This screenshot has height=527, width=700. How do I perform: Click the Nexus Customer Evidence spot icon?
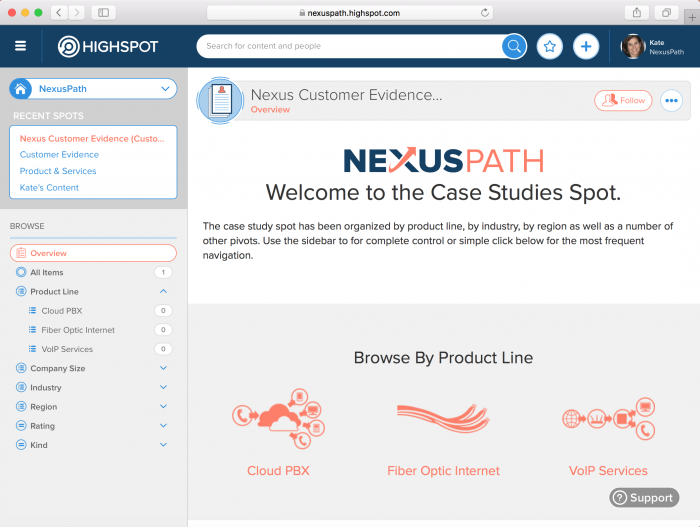point(221,100)
